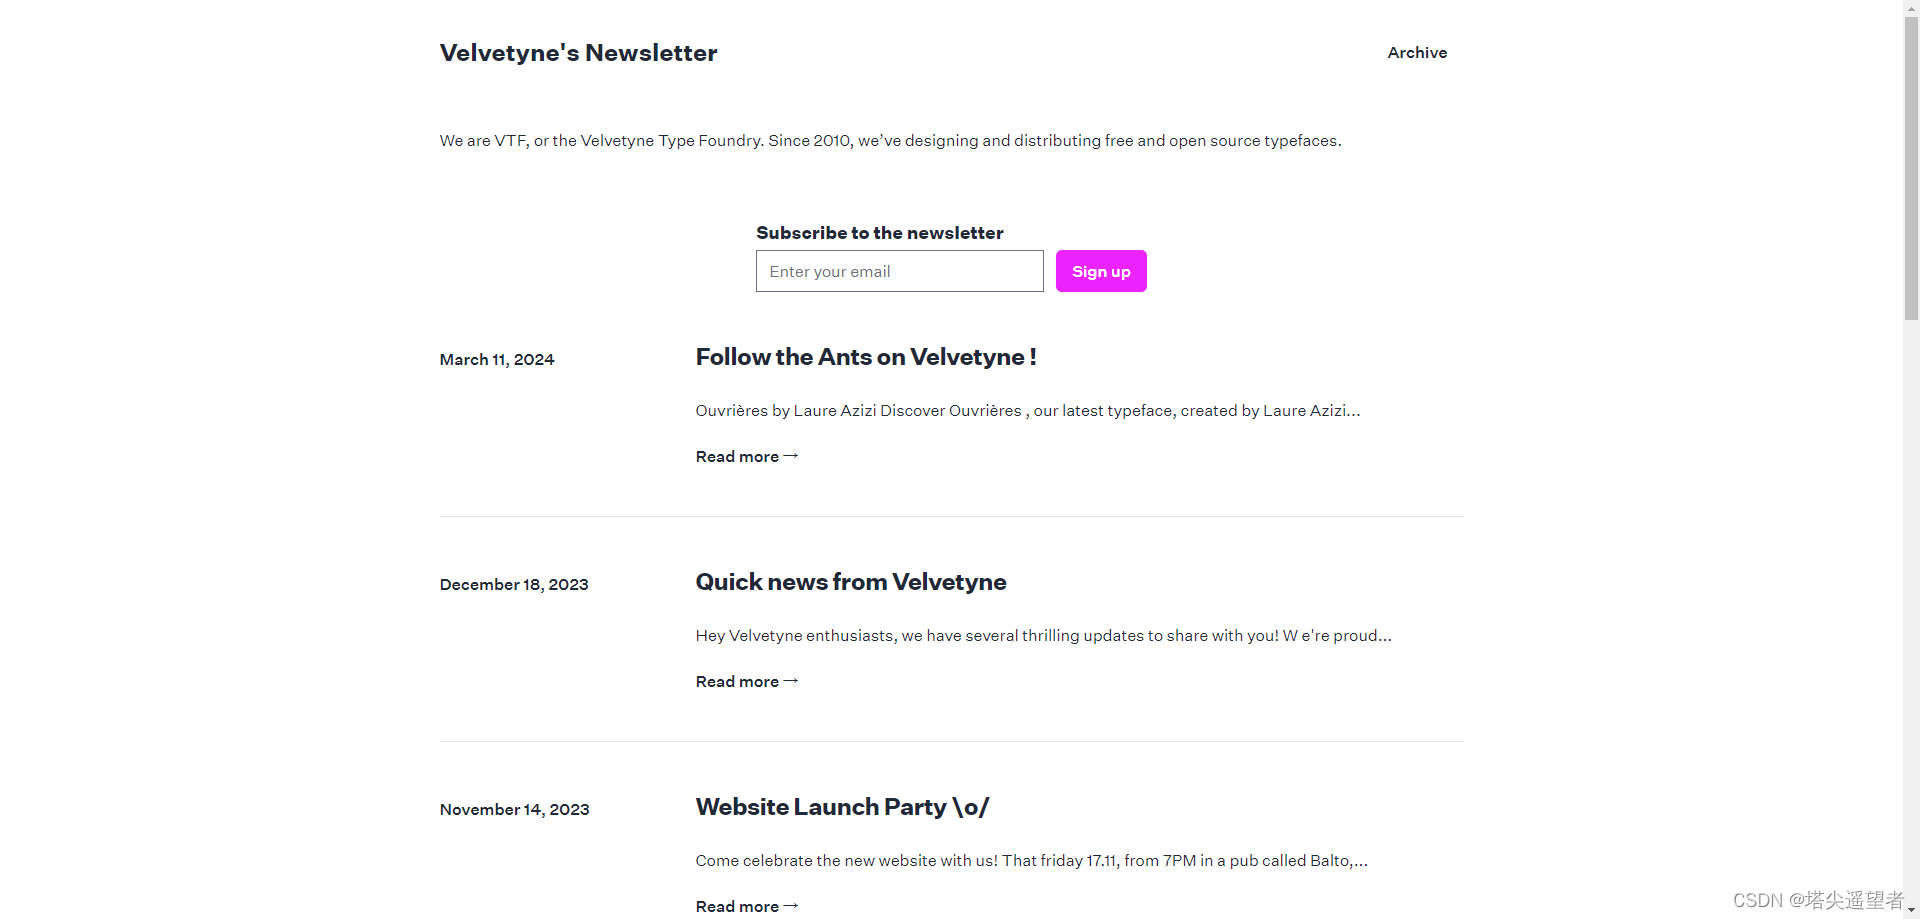Open the Quick news from Velvetyne post
This screenshot has height=919, width=1920.
pyautogui.click(x=851, y=582)
